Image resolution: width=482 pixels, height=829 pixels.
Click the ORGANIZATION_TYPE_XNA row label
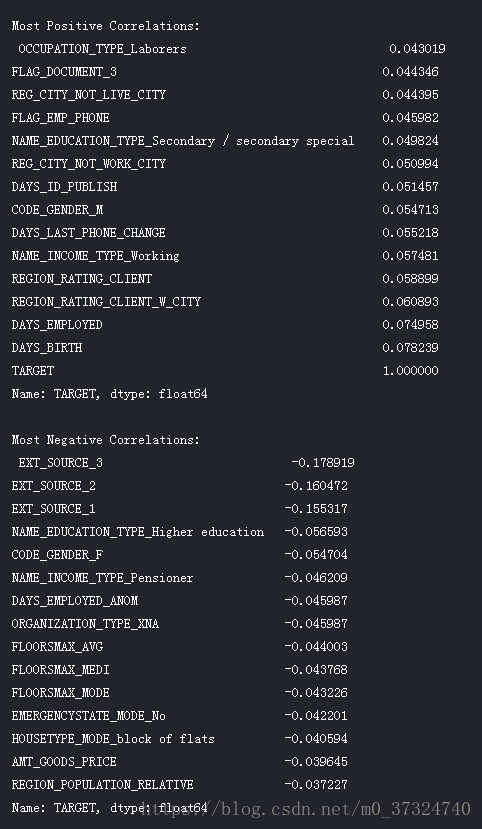tap(85, 624)
